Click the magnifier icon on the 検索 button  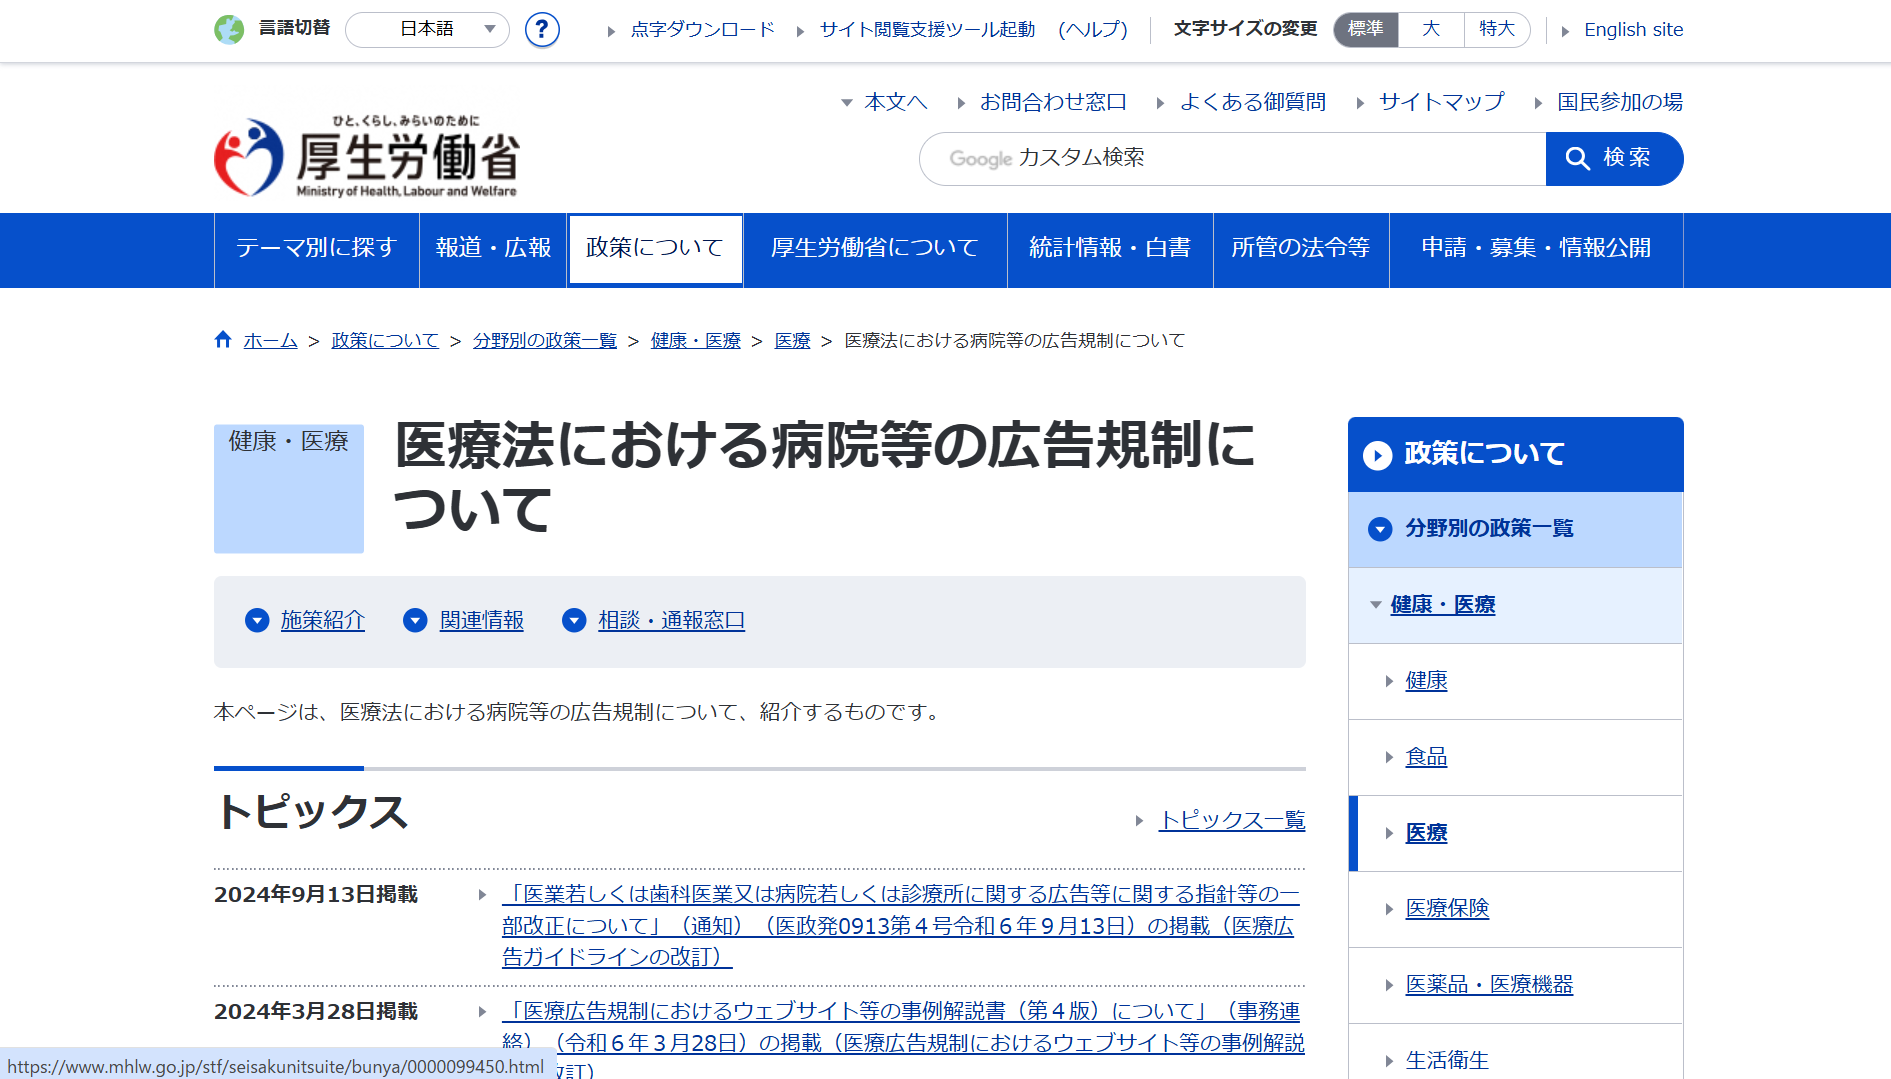tap(1578, 158)
